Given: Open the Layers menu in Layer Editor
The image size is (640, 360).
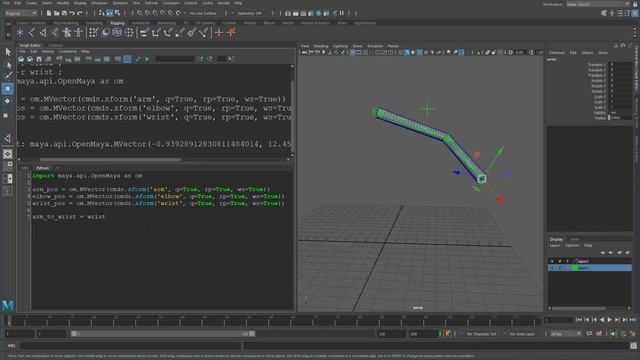Looking at the screenshot, I should [x=555, y=246].
